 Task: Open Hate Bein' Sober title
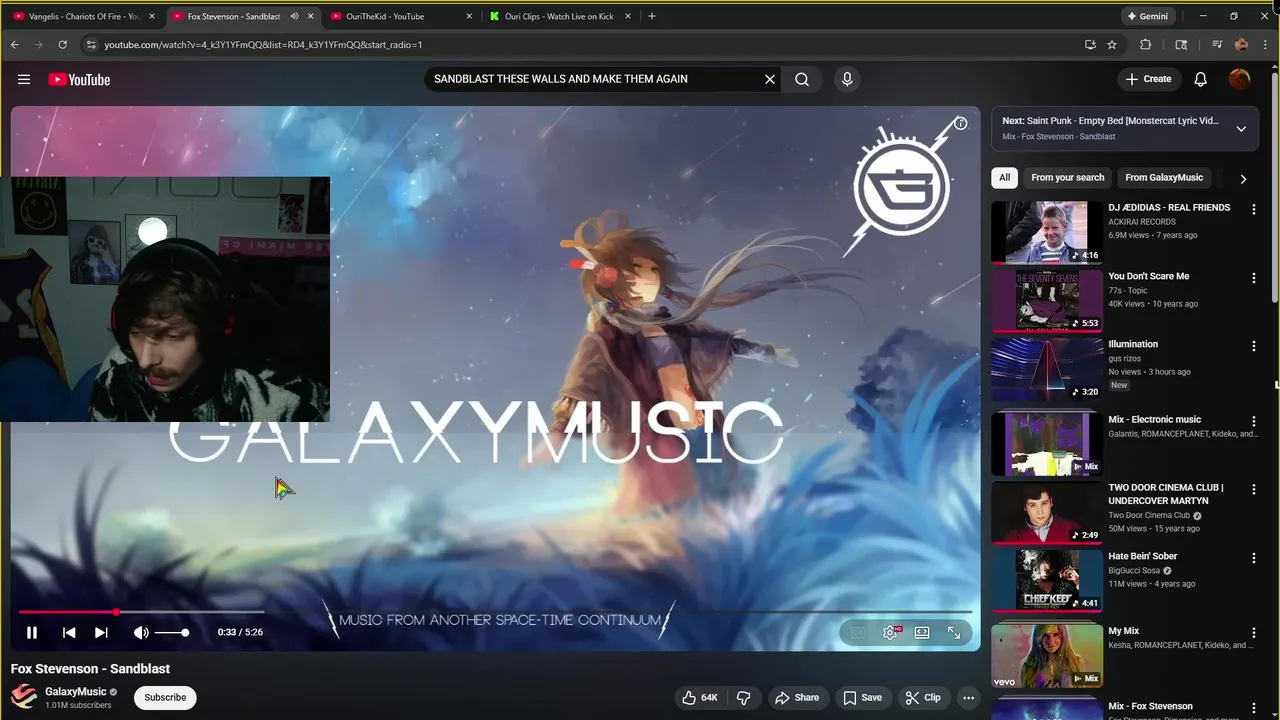click(x=1142, y=556)
